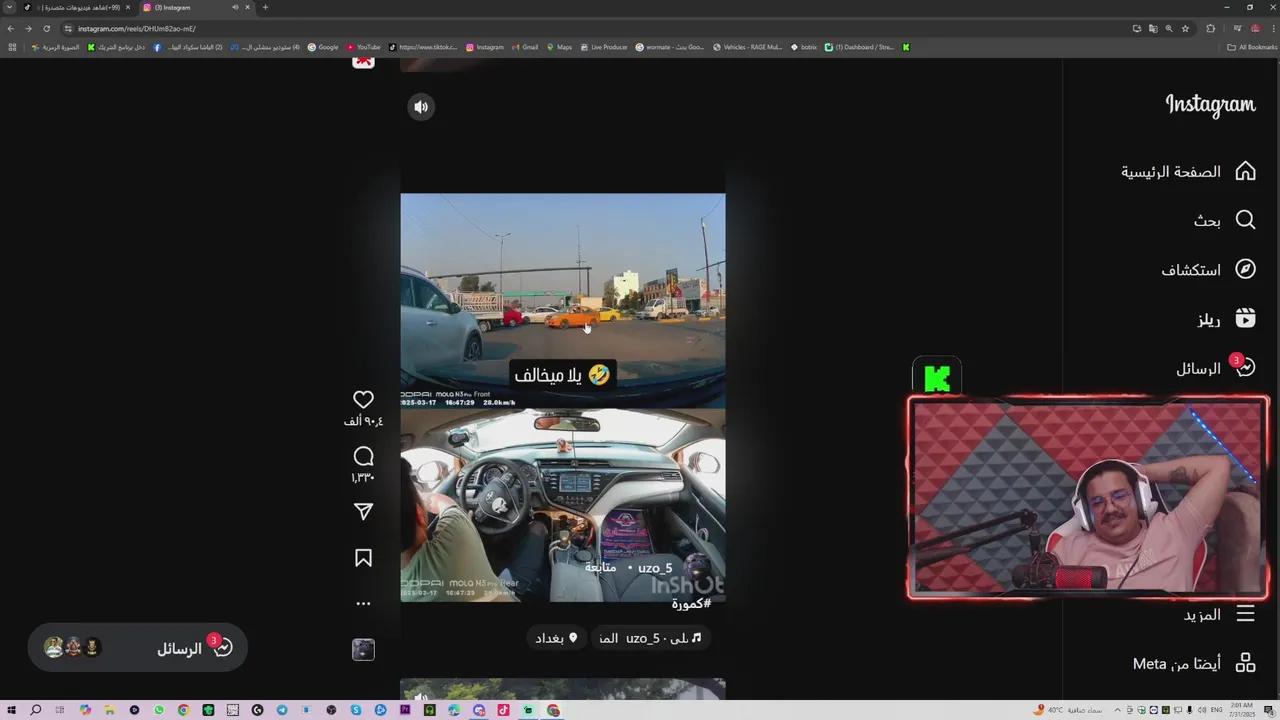1280x720 pixels.
Task: Go to الصفحة الرئيسية home icon
Action: click(x=1245, y=171)
